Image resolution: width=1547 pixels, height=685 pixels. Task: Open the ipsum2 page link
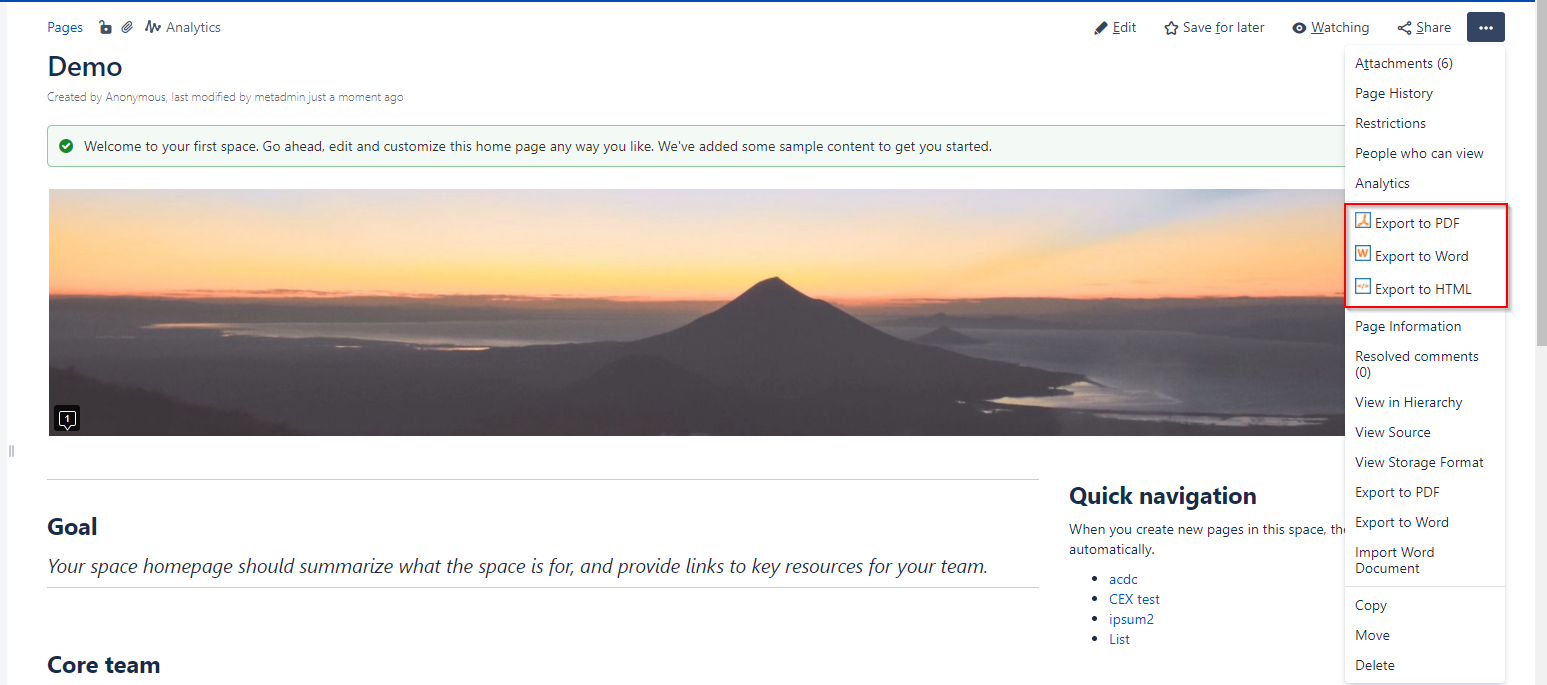point(1131,619)
